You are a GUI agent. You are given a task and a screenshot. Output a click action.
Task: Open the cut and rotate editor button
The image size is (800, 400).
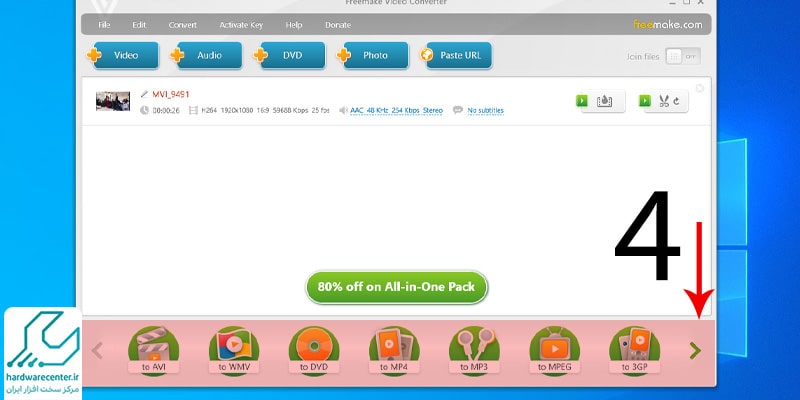(664, 101)
